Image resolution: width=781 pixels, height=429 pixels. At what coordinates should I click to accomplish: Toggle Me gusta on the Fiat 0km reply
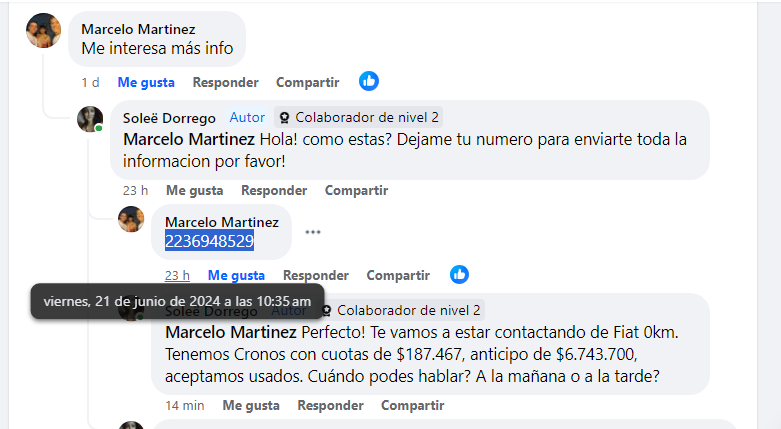point(251,405)
